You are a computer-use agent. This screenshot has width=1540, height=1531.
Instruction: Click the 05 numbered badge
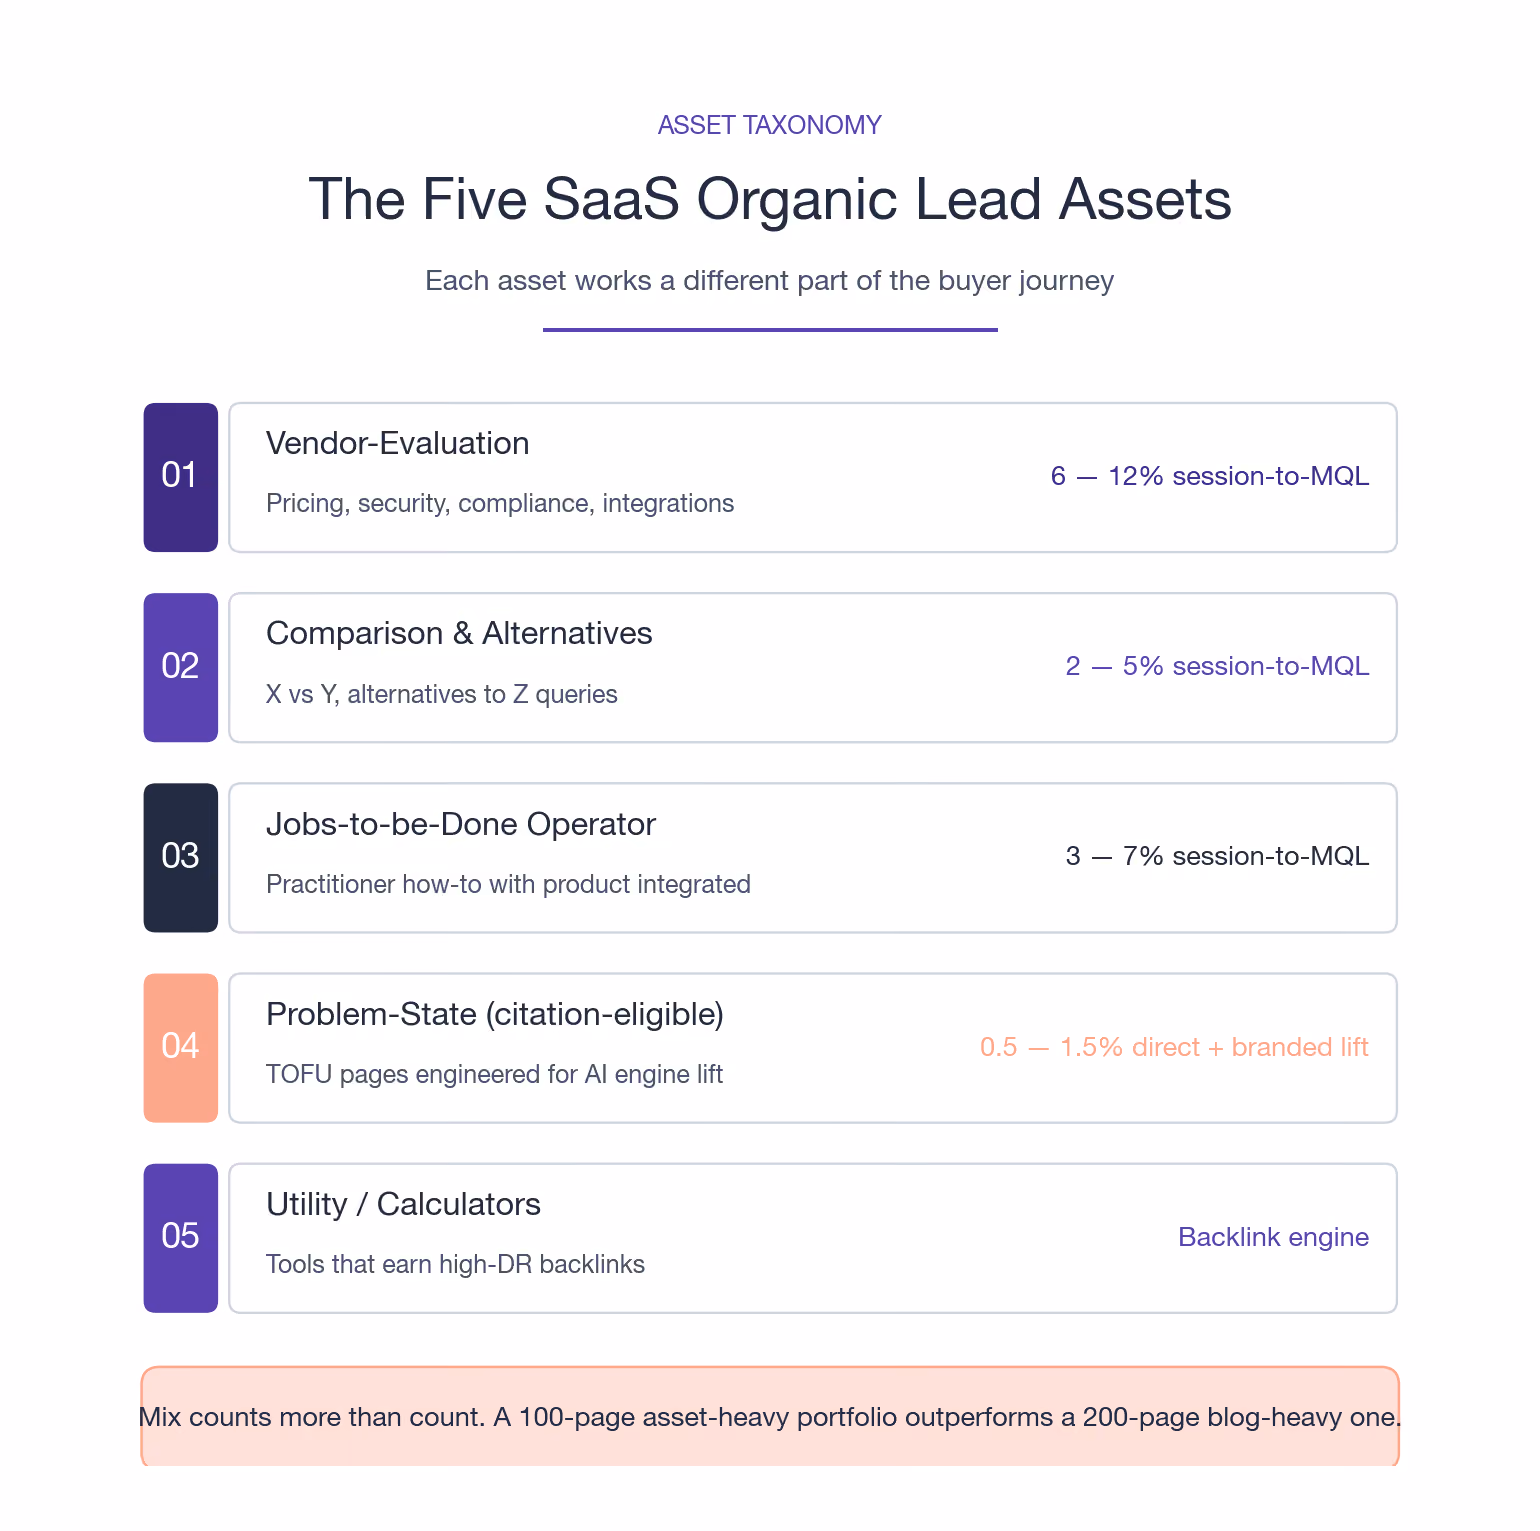(x=181, y=1237)
